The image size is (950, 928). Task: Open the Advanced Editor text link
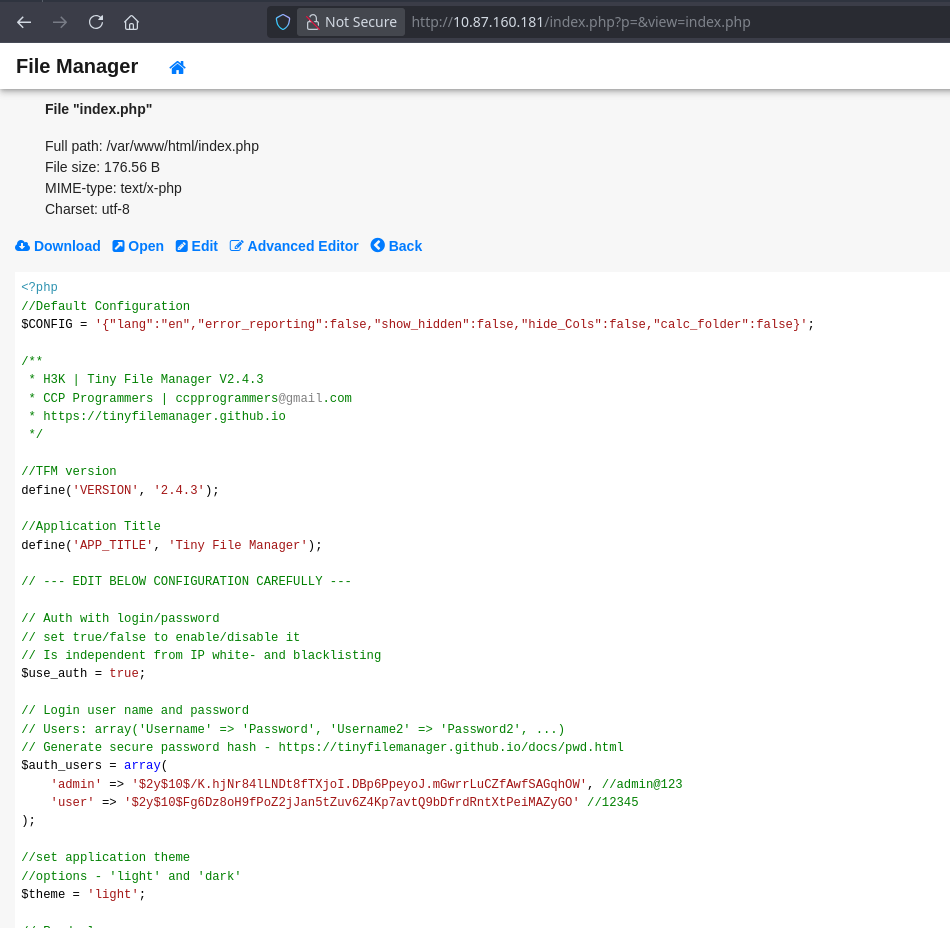coord(302,246)
